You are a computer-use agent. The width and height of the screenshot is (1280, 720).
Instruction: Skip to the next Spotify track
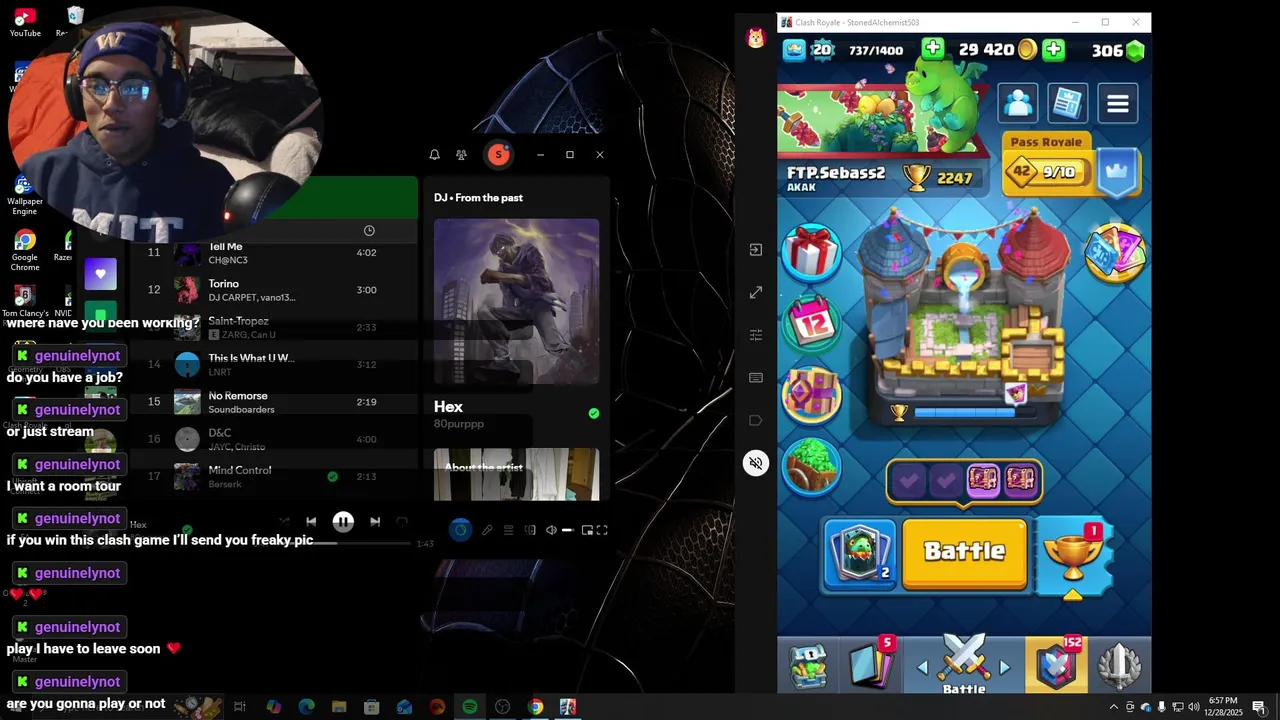click(x=375, y=521)
